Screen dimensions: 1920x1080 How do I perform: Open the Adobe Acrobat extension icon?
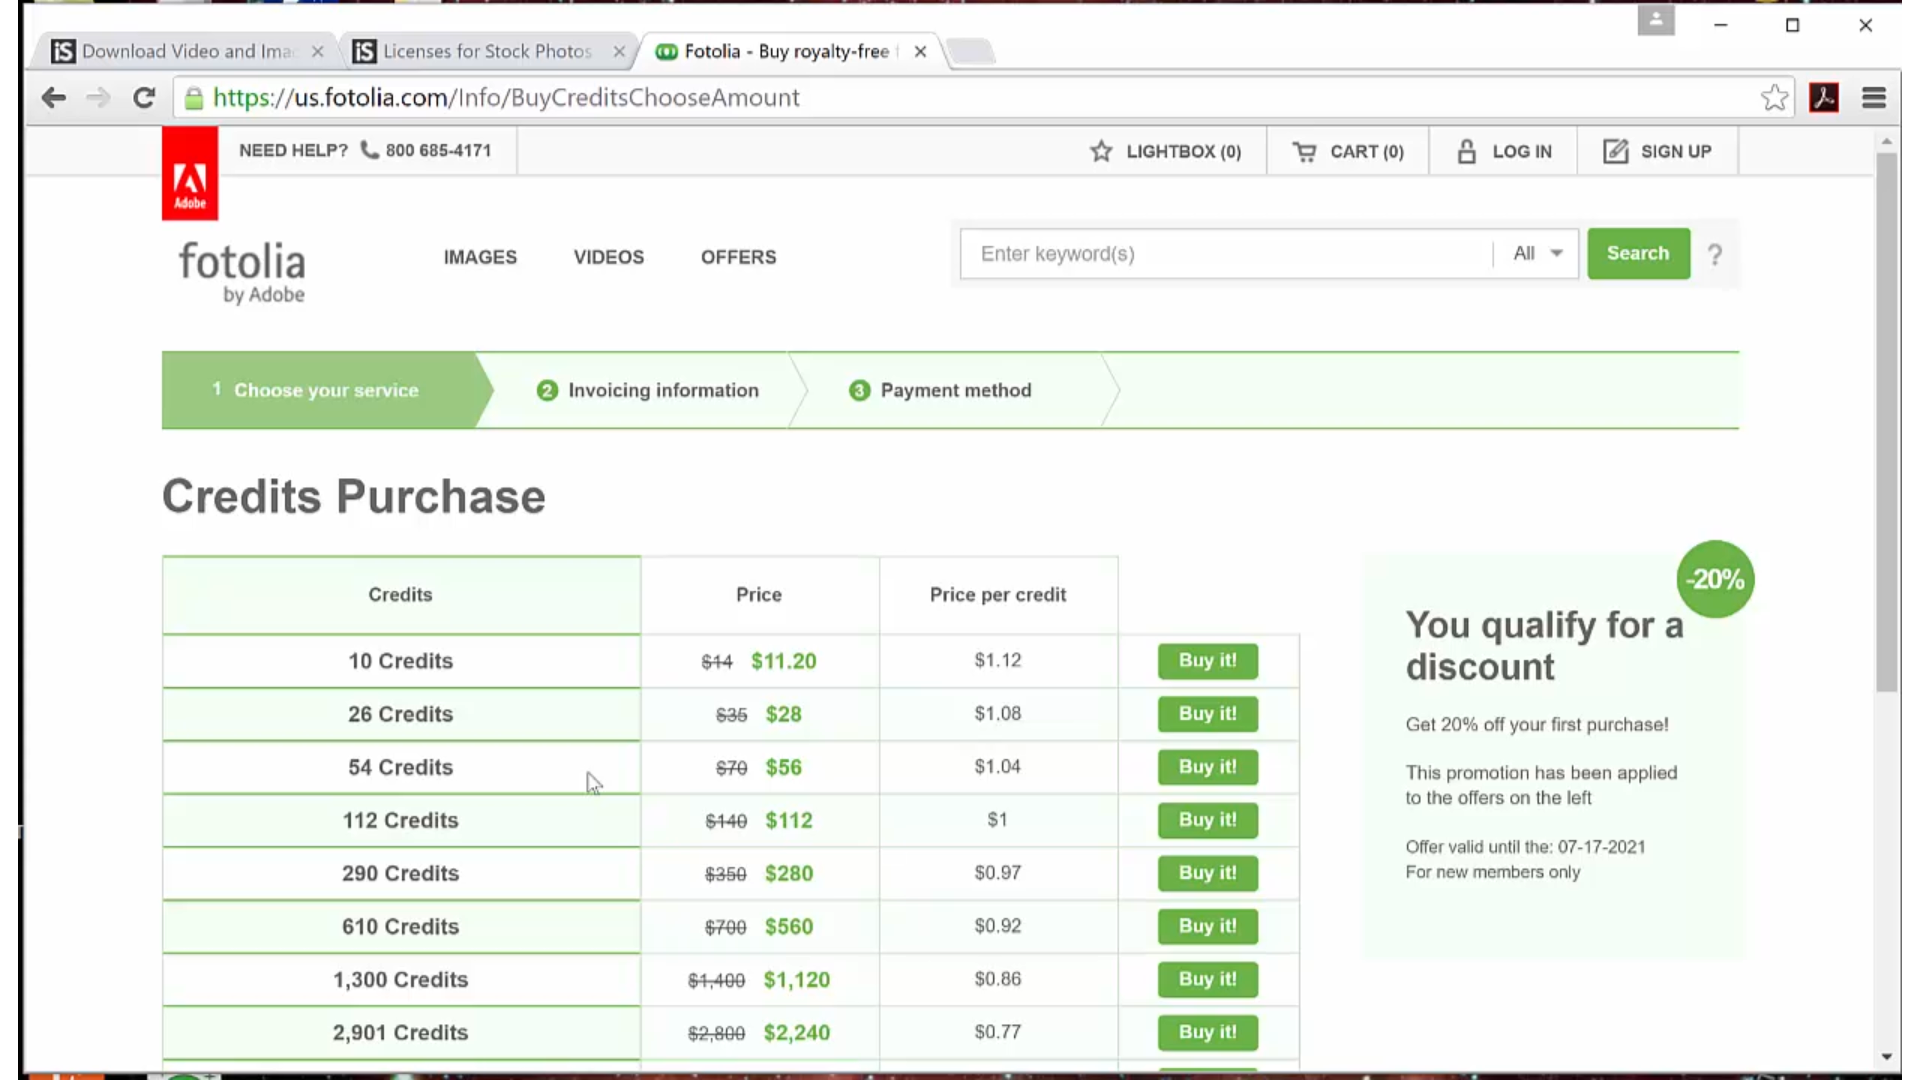pyautogui.click(x=1824, y=97)
